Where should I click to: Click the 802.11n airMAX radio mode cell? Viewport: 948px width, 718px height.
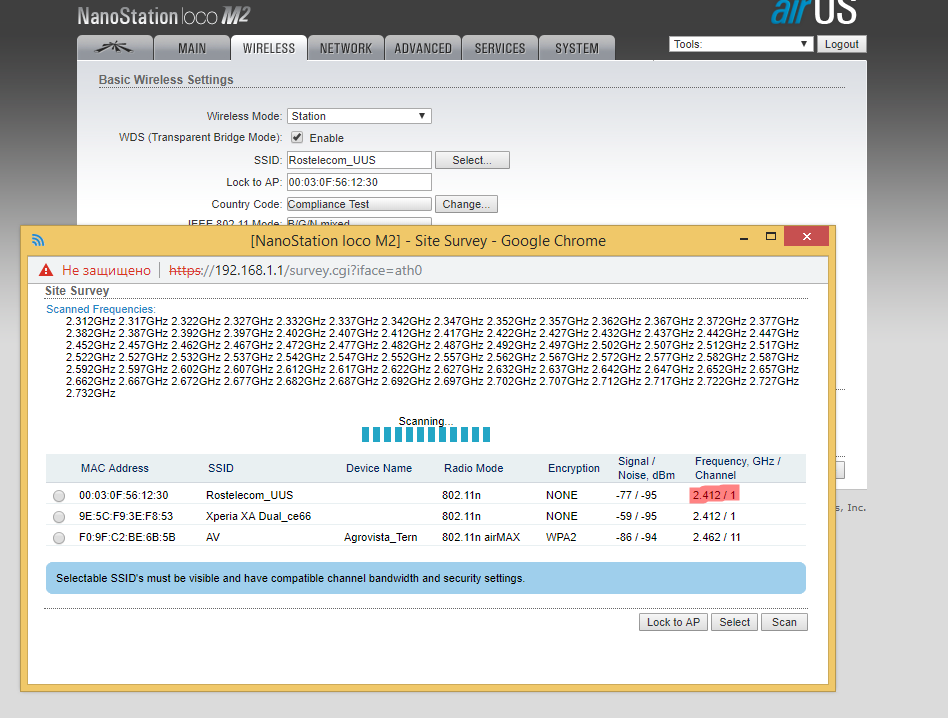pos(481,537)
